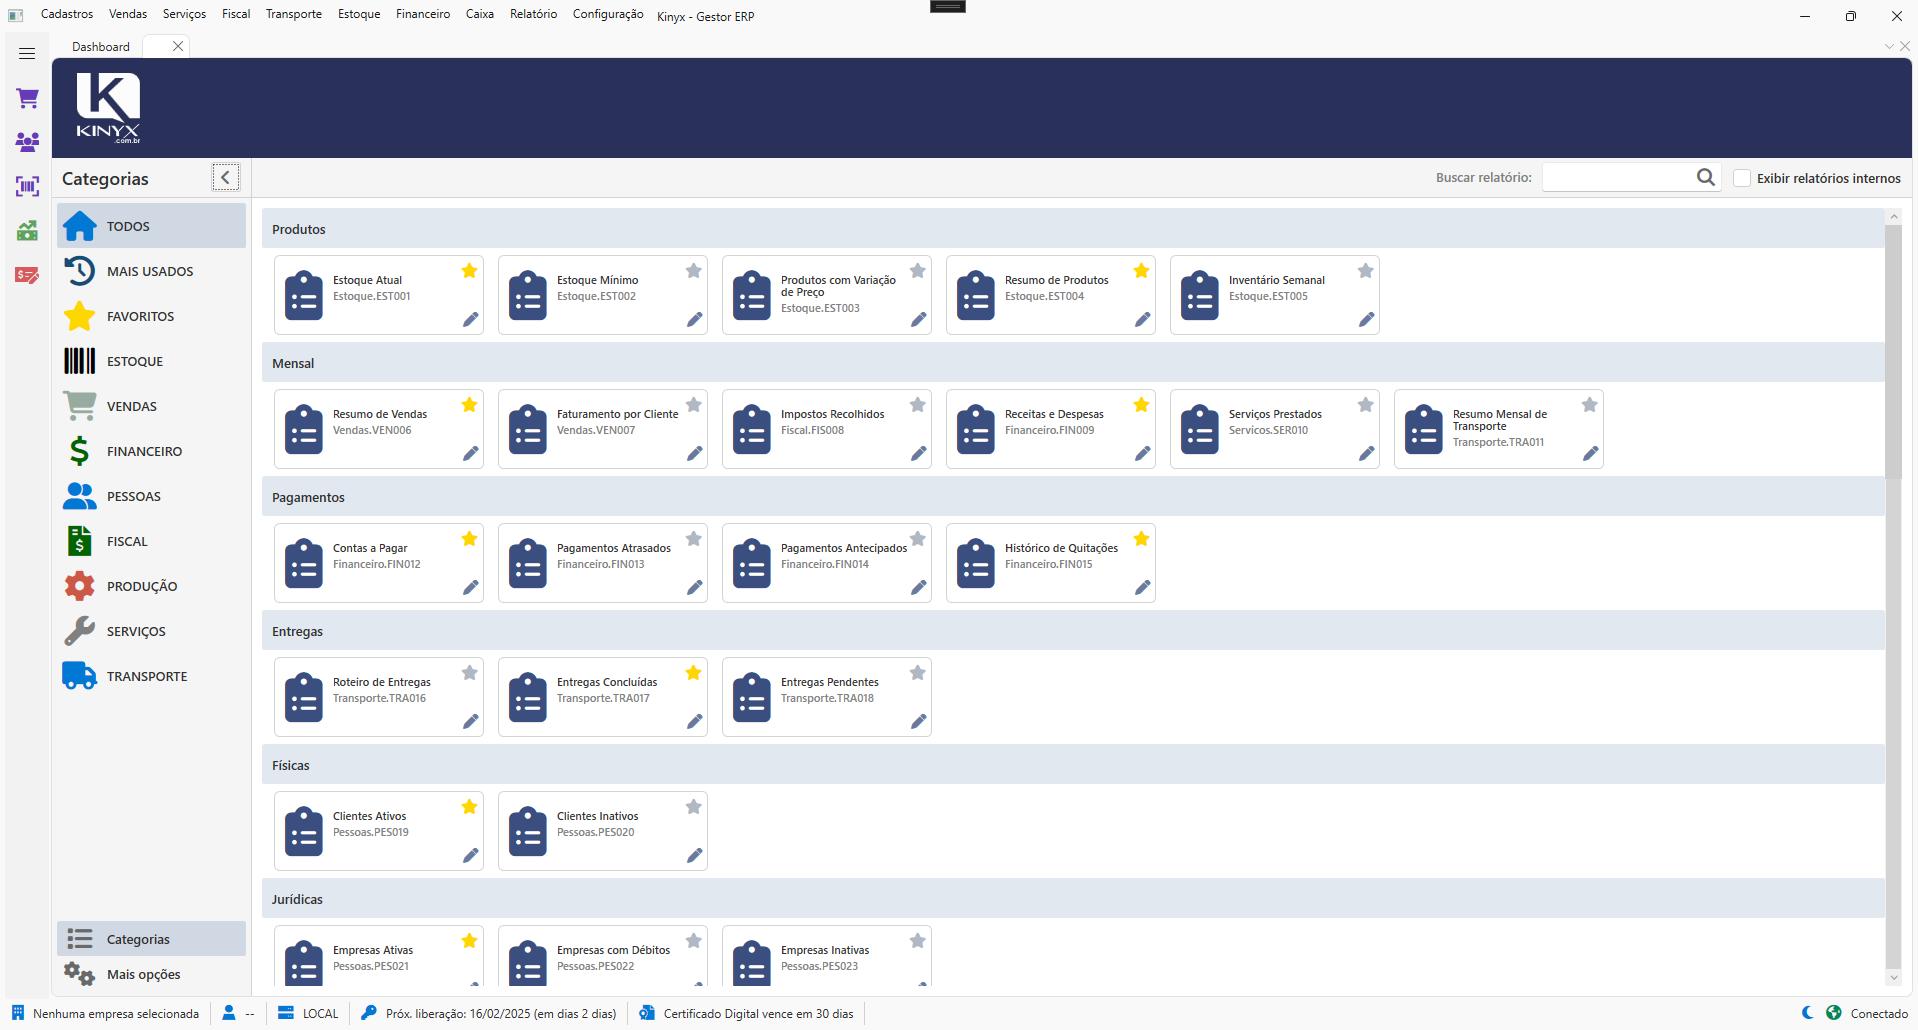Image resolution: width=1918 pixels, height=1030 pixels.
Task: Click the pencil edit icon on Estoque Atual
Action: 470,320
